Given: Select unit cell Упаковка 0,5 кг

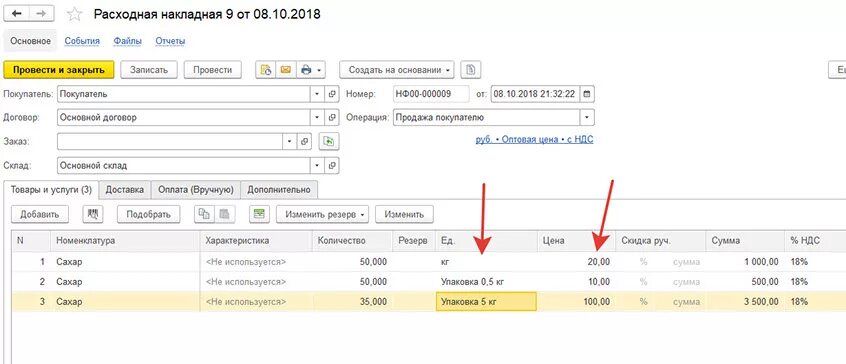Looking at the screenshot, I should (486, 281).
